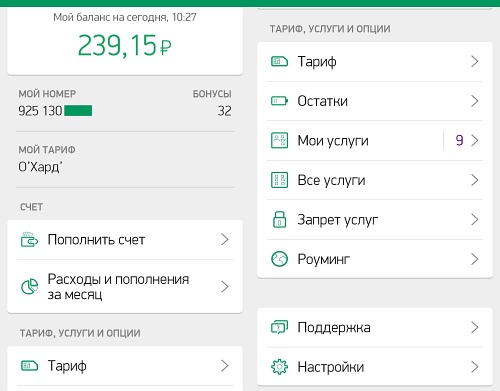The height and width of the screenshot is (391, 500).
Task: Tap the bonus count 32
Action: [x=225, y=111]
